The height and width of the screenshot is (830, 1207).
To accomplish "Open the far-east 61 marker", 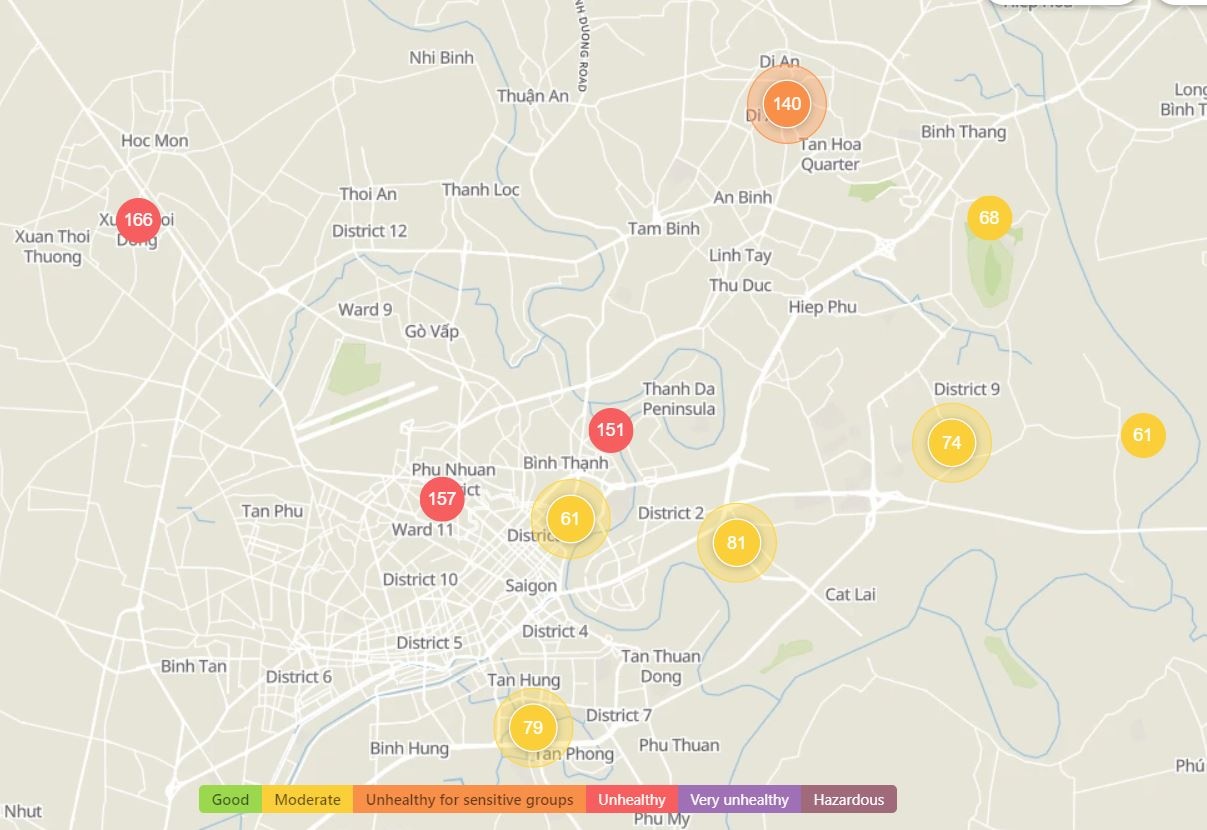I will (x=1142, y=435).
